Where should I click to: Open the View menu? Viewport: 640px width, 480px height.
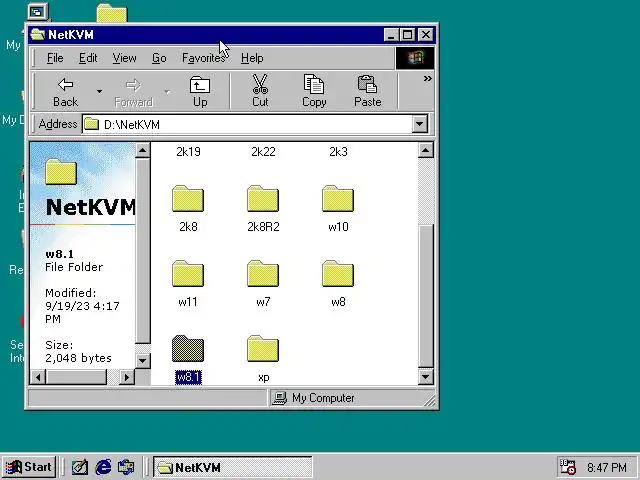point(124,58)
